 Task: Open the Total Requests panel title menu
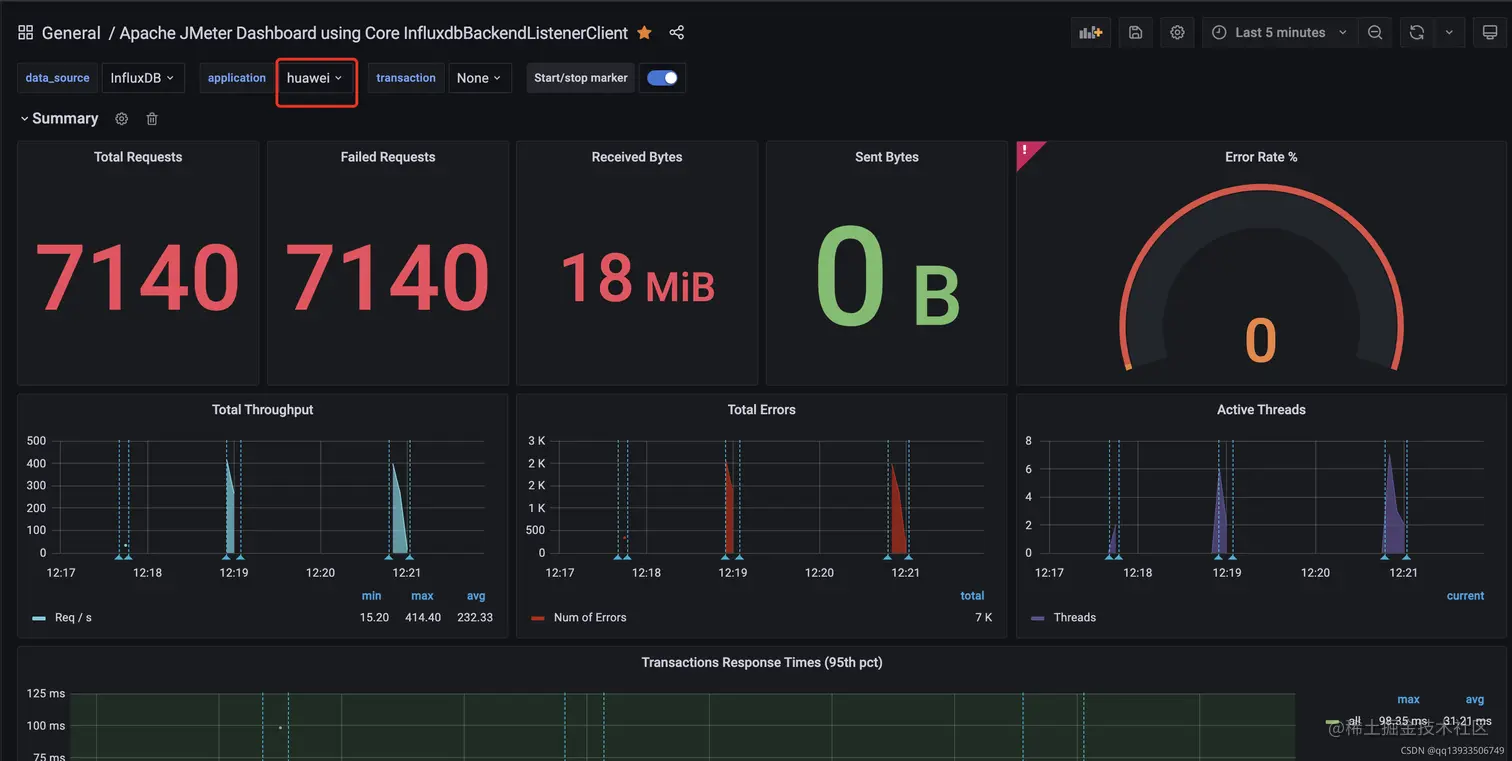(138, 157)
